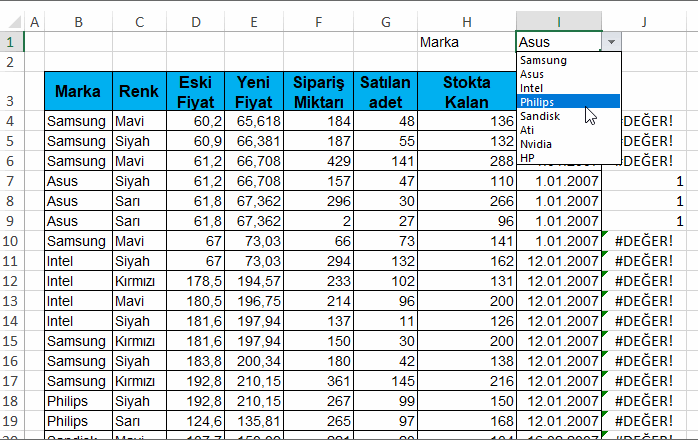698x440 pixels.
Task: Select stock value 288 cell
Action: pos(467,161)
